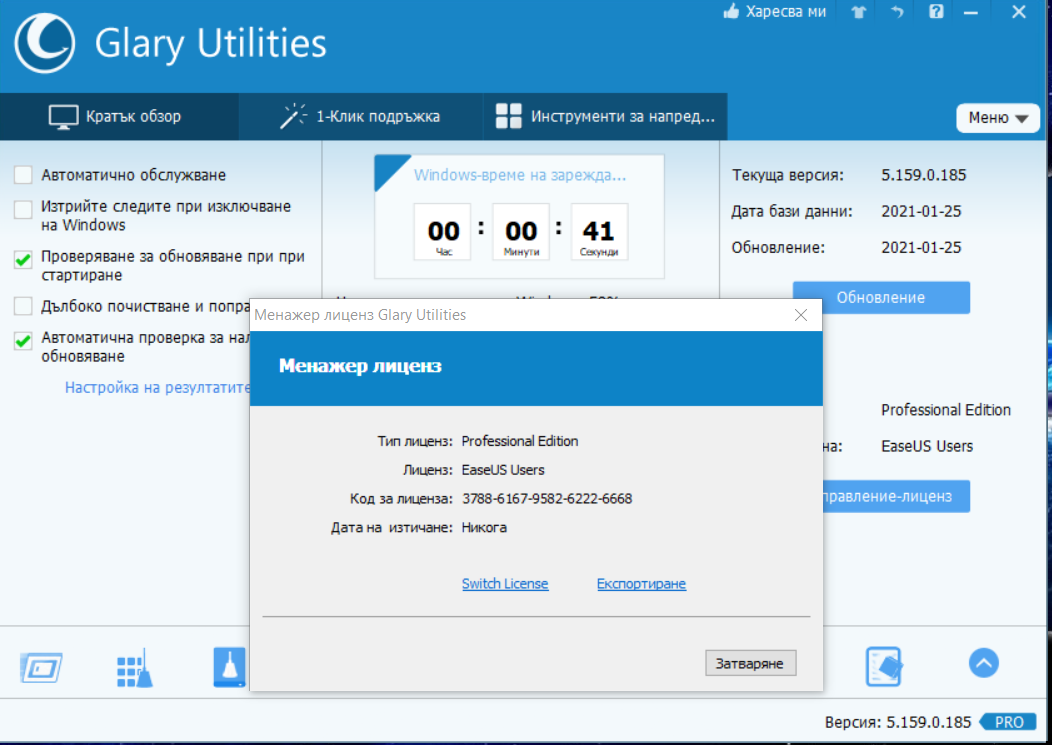Toggle Изтрийте следите при изключване checkbox
The image size is (1052, 745).
[23, 209]
